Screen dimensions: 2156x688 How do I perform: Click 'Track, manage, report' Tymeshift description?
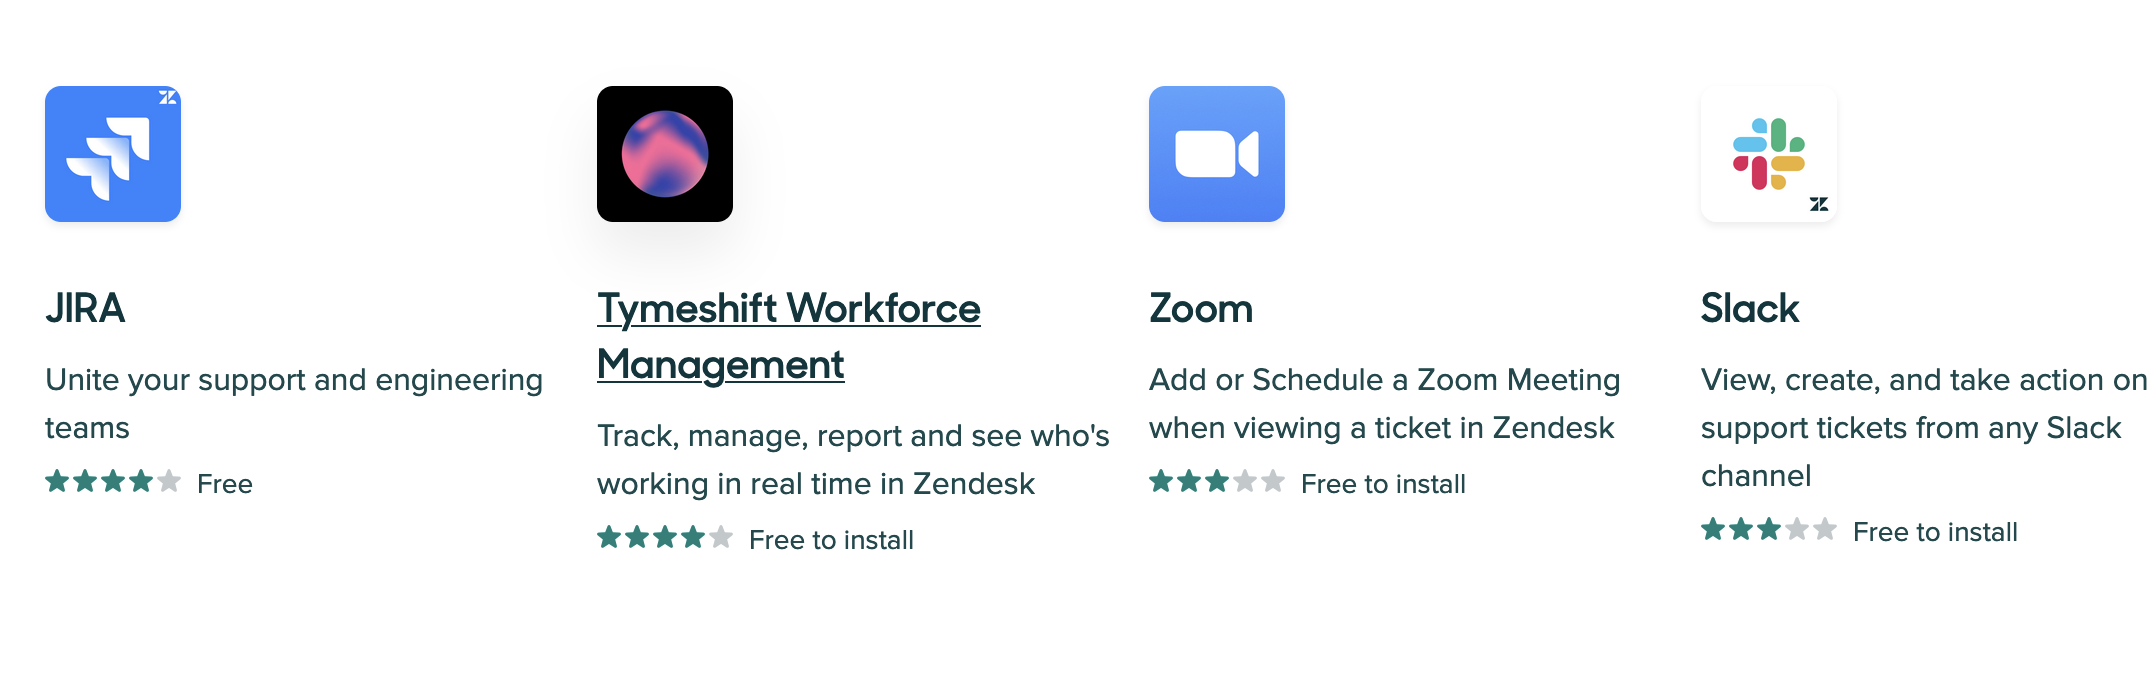(853, 460)
